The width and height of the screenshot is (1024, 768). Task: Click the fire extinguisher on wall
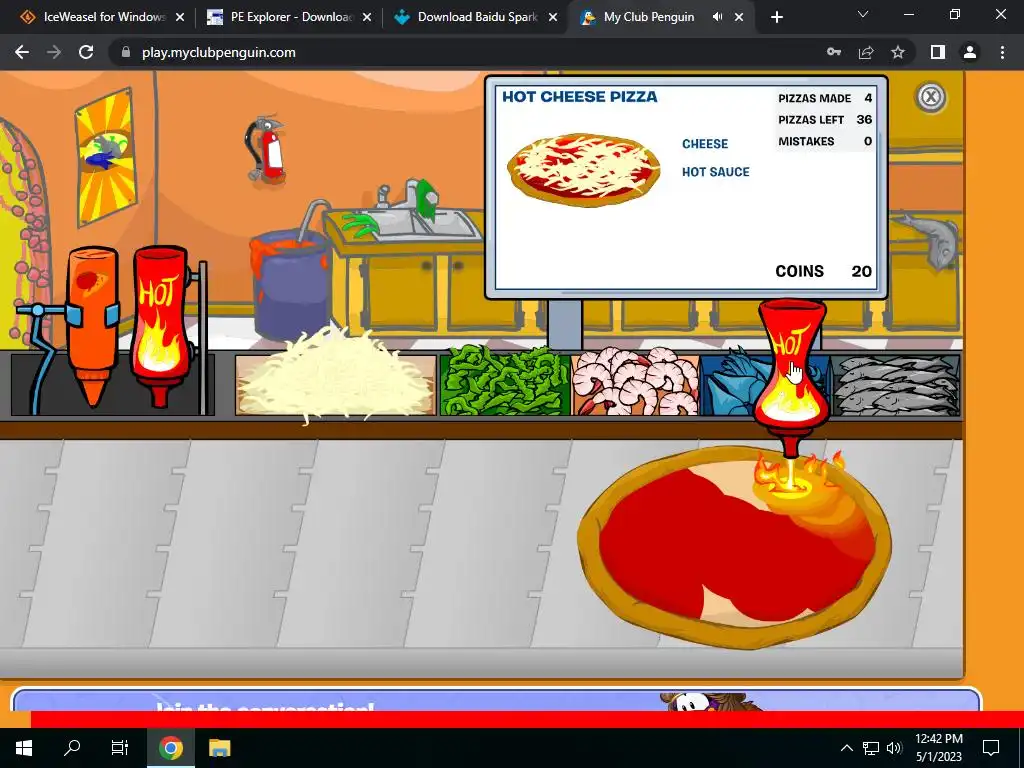click(265, 150)
